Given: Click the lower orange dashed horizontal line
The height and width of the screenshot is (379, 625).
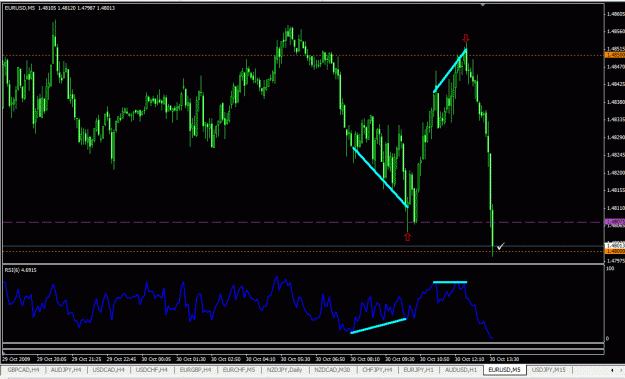Looking at the screenshot, I should tap(303, 251).
